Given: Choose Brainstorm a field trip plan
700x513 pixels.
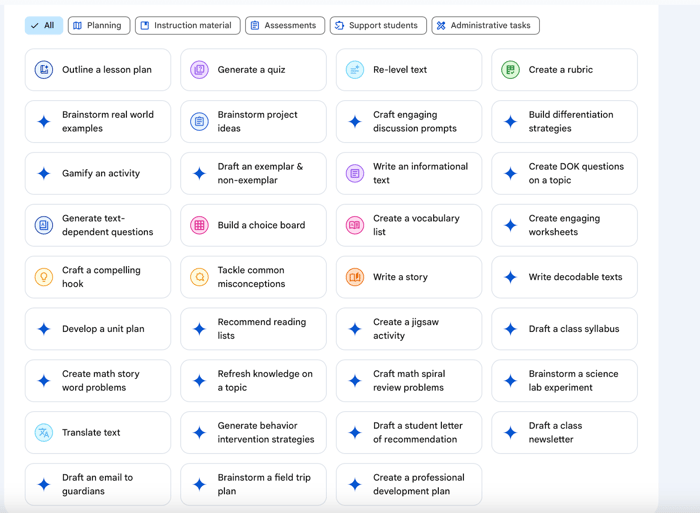Looking at the screenshot, I should pos(253,485).
